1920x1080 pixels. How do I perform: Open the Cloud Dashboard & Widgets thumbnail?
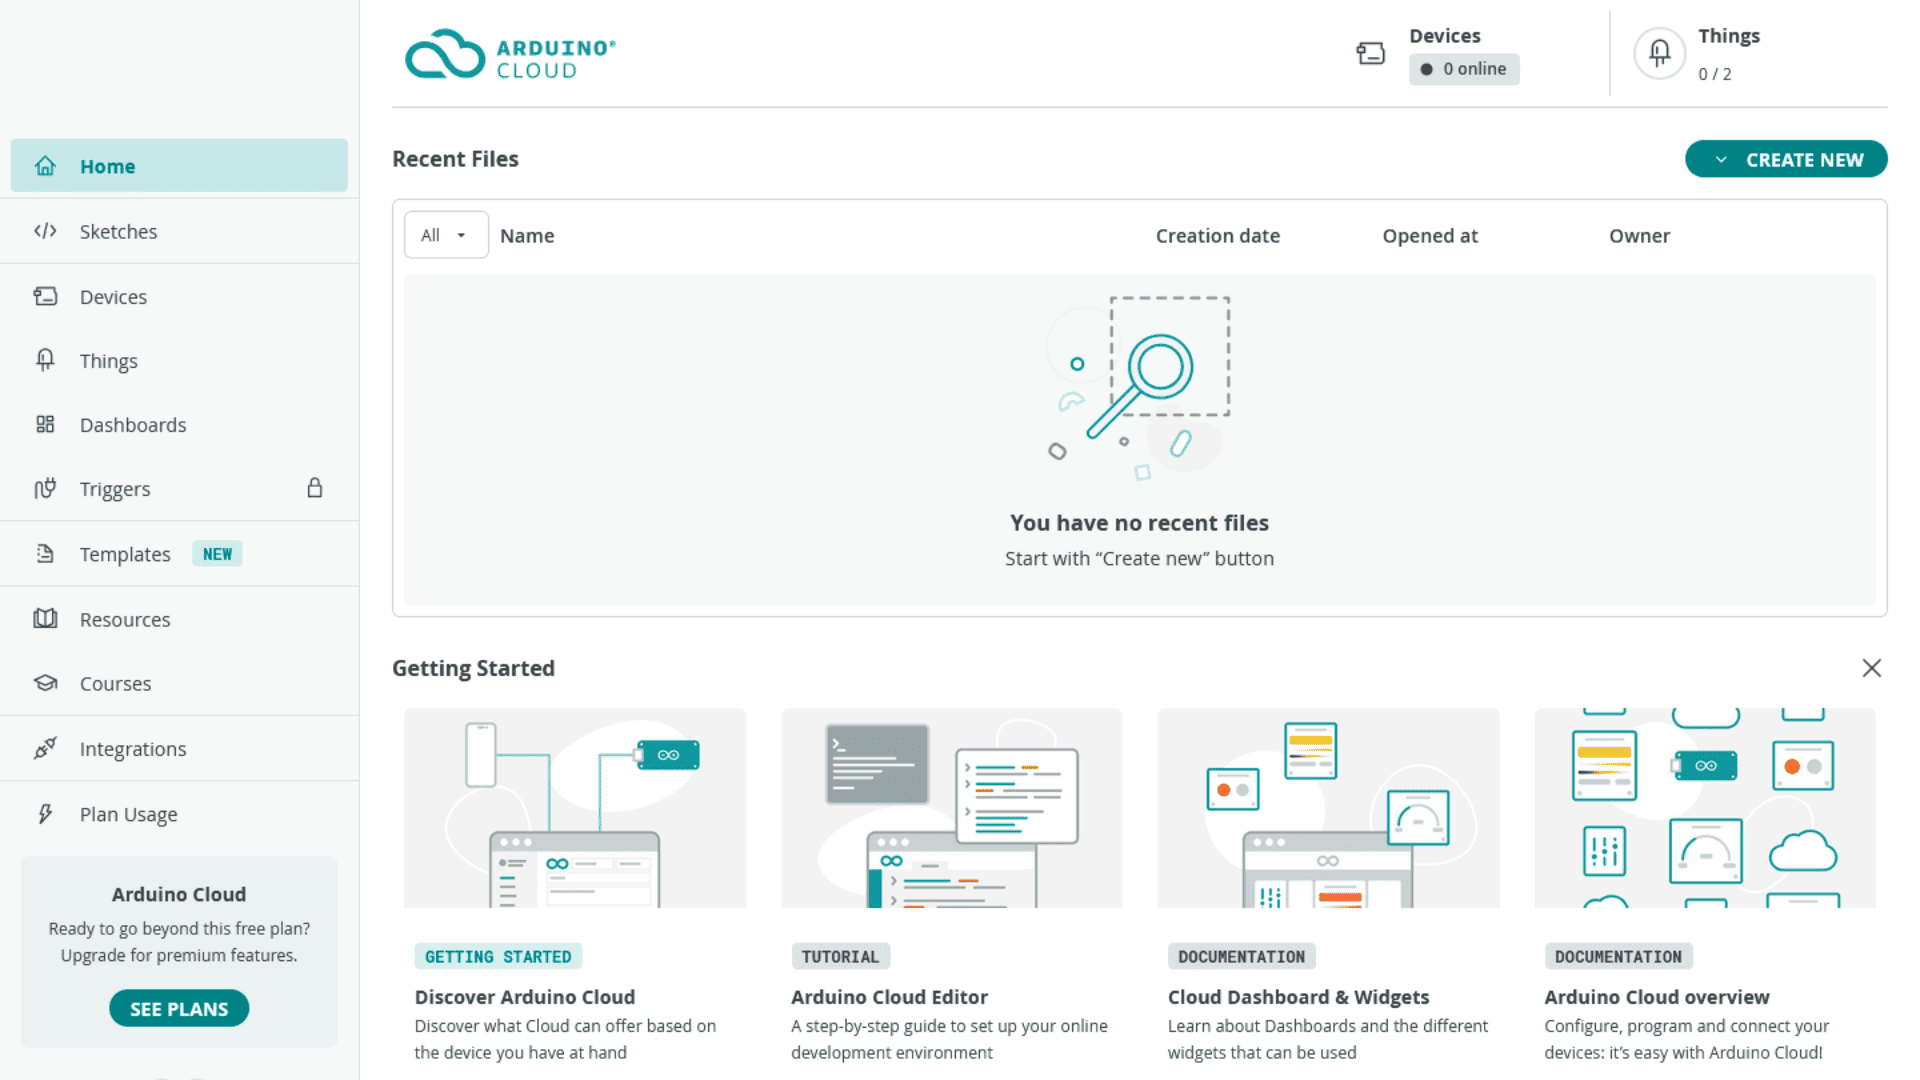(x=1328, y=808)
